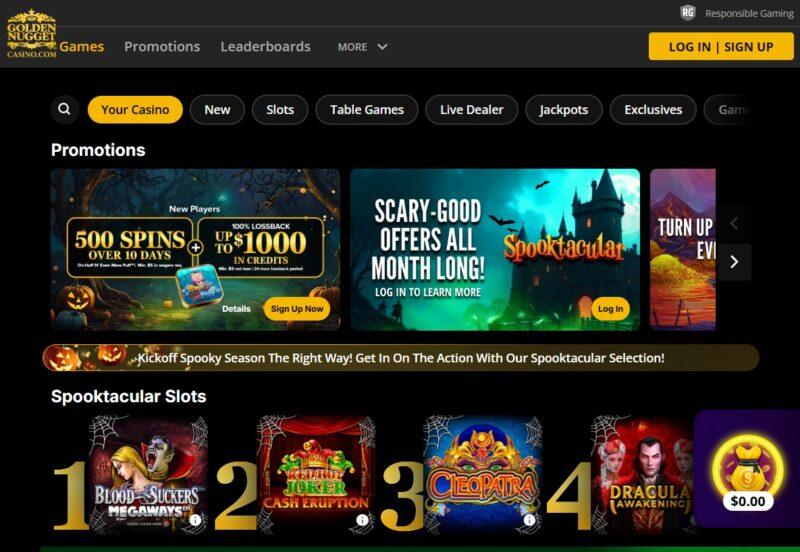This screenshot has width=800, height=552.
Task: Switch to Table Games category
Action: tap(367, 110)
